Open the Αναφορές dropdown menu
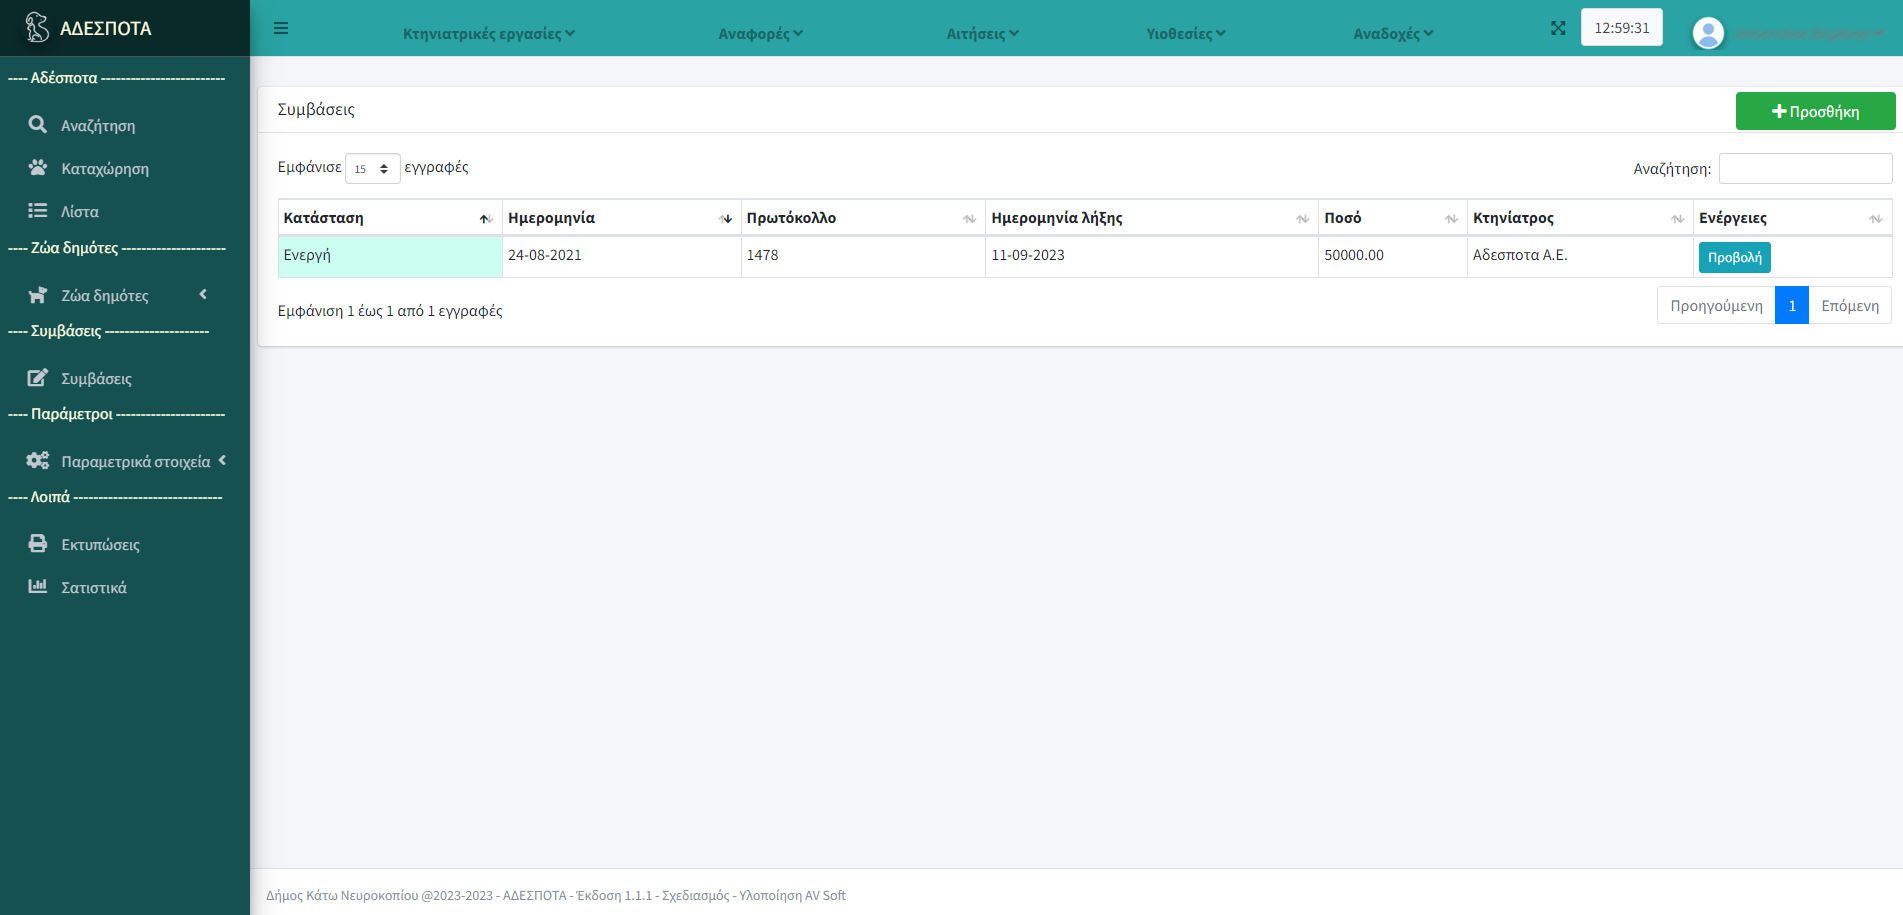This screenshot has width=1903, height=915. pos(761,33)
